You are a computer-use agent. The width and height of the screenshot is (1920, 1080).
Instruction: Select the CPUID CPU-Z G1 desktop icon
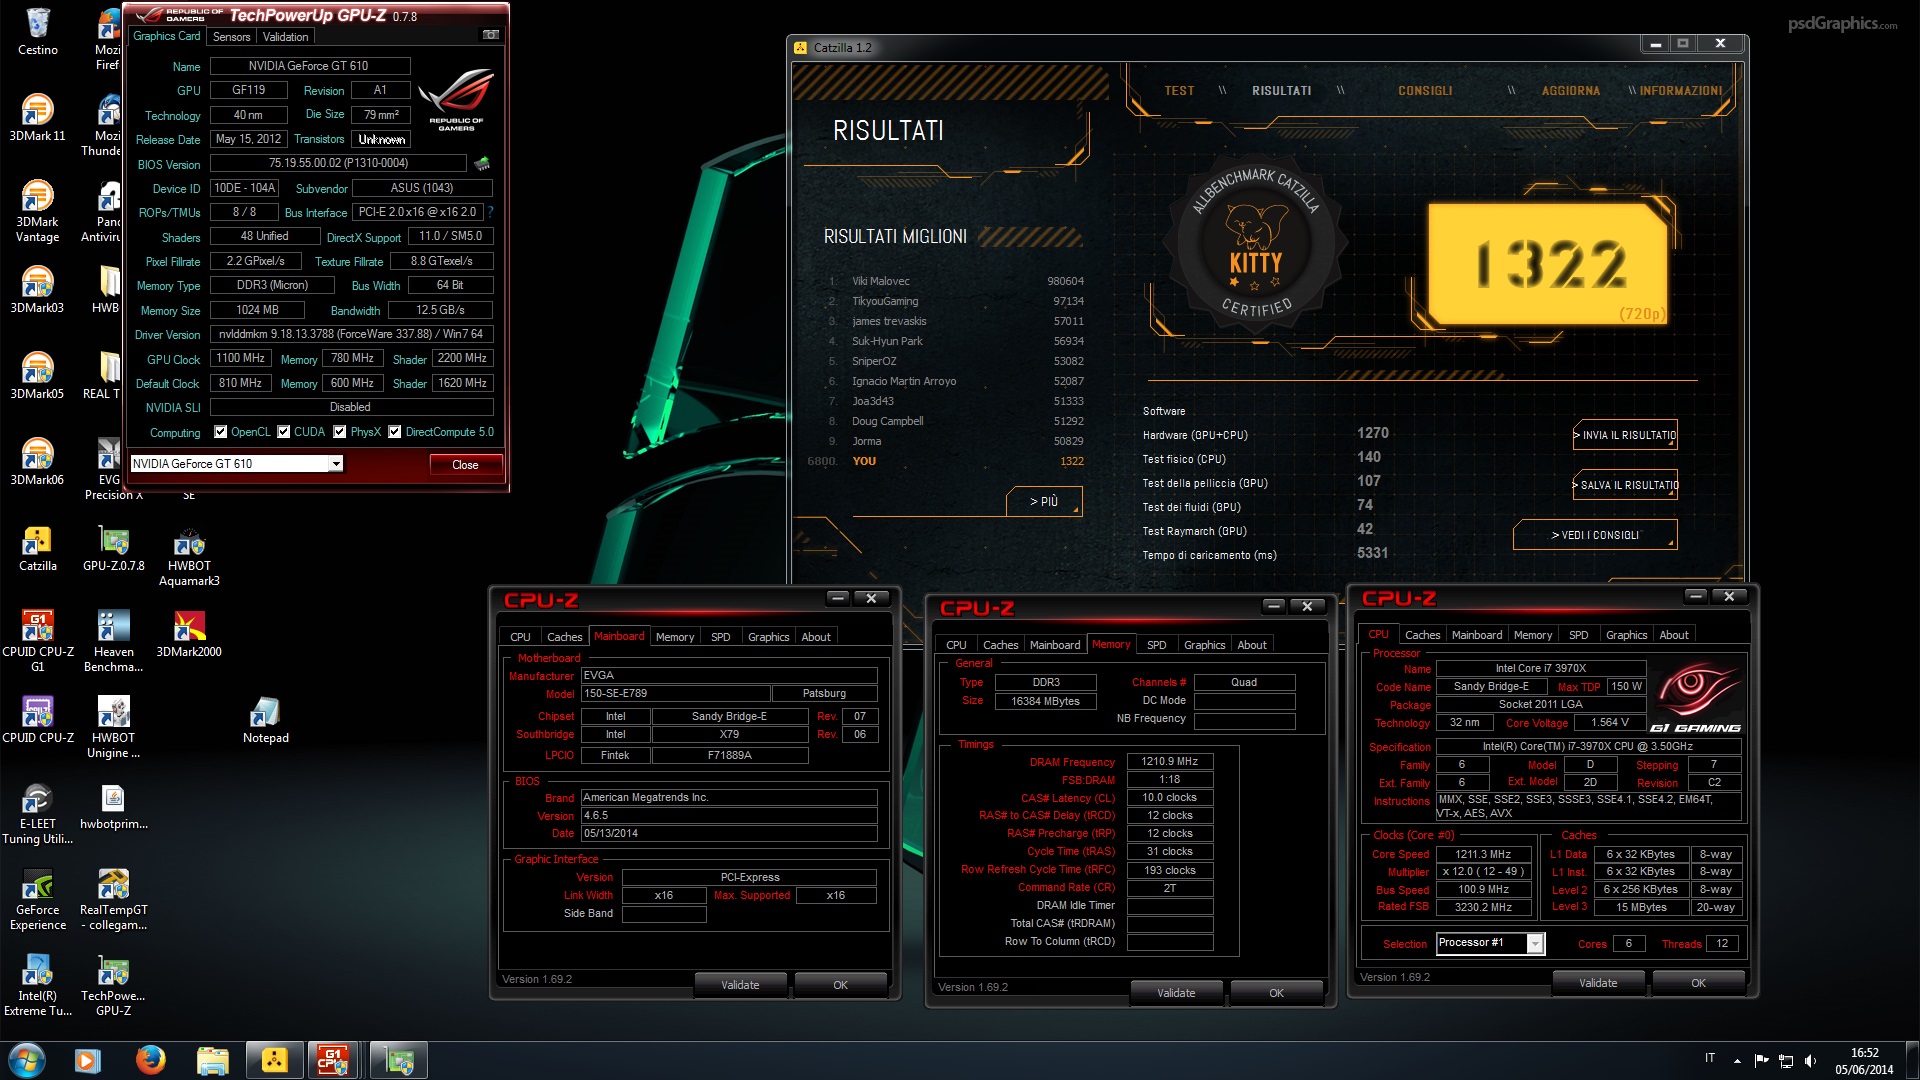click(38, 641)
